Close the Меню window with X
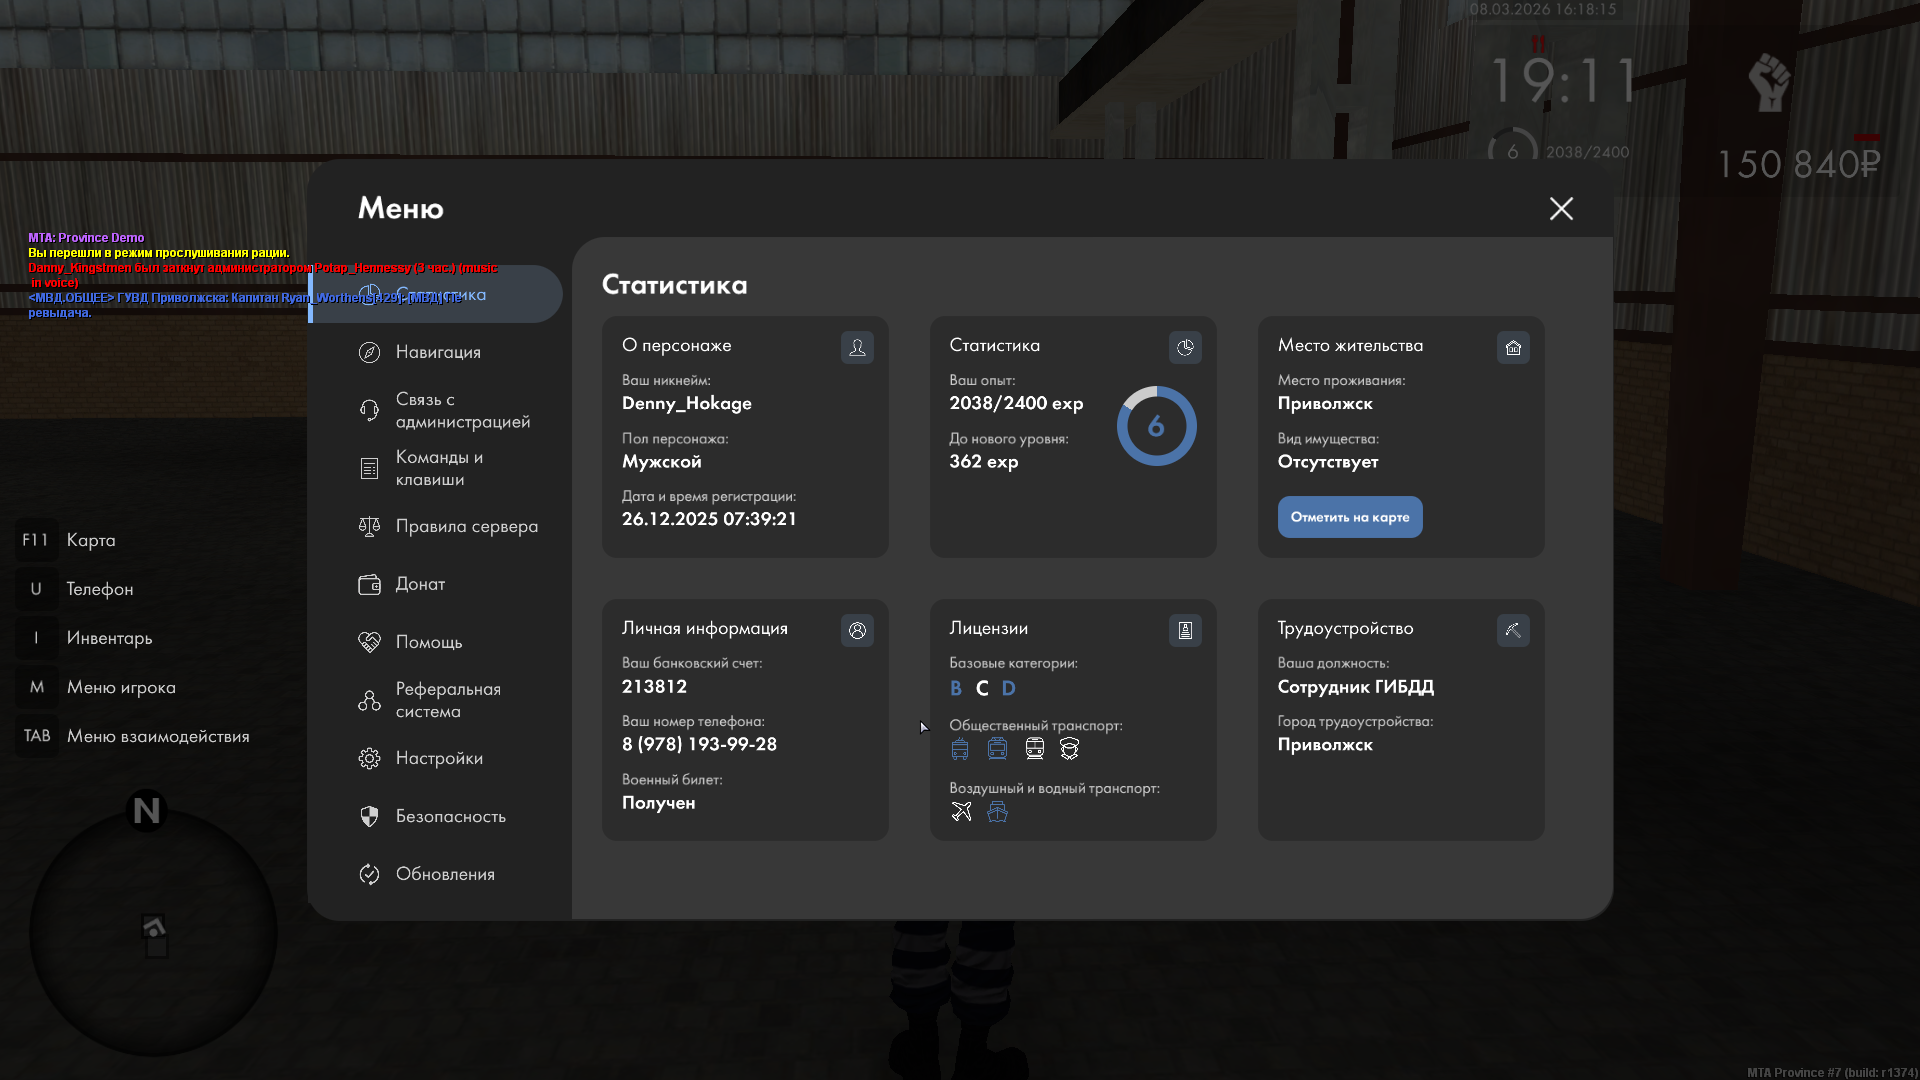Image resolution: width=1920 pixels, height=1080 pixels. click(x=1561, y=208)
